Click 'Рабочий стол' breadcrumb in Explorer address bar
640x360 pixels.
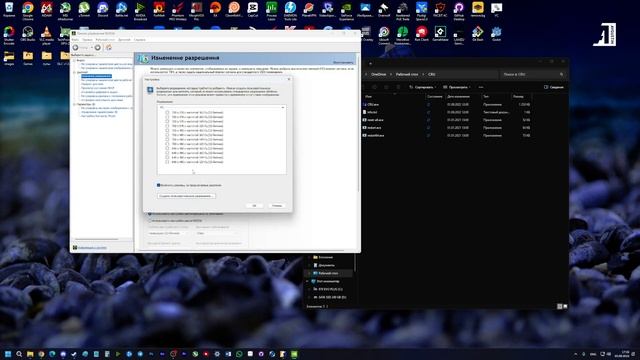[x=407, y=74]
